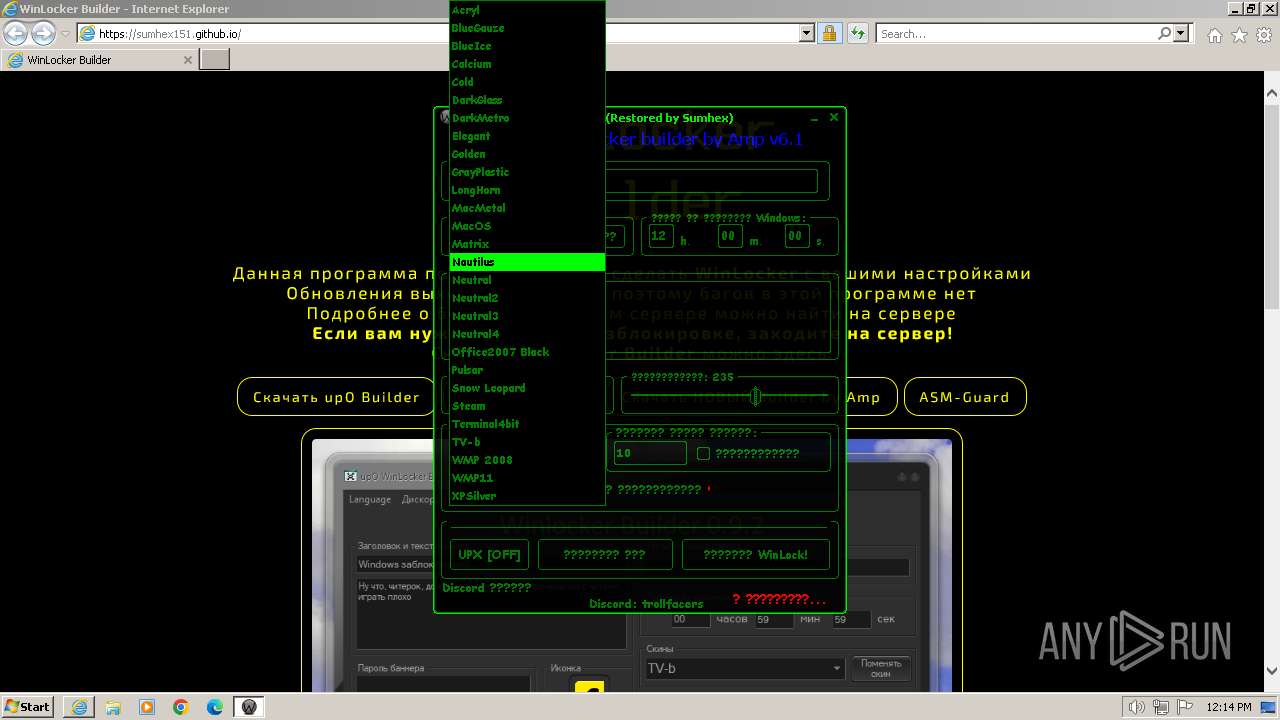Close the WinLocker Builder tab
Viewport: 1280px width, 720px height.
[x=187, y=60]
